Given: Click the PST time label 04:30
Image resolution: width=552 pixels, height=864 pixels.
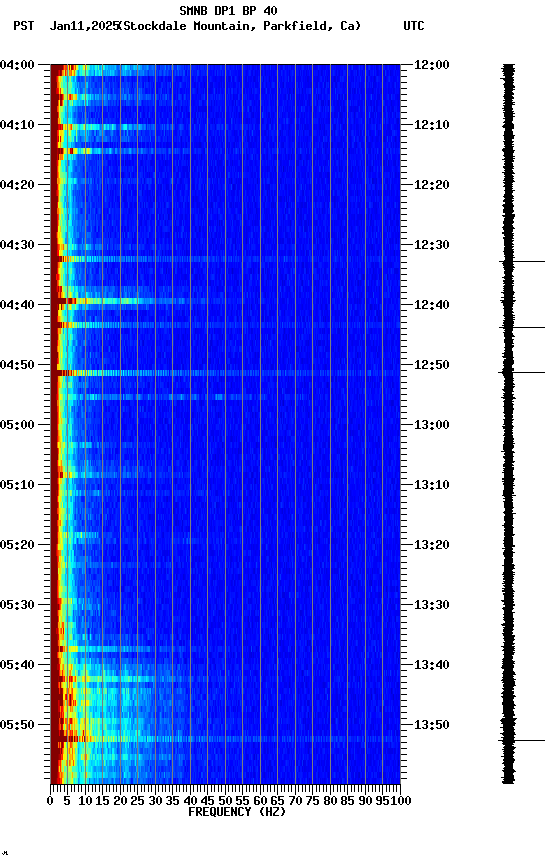Looking at the screenshot, I should click(17, 245).
